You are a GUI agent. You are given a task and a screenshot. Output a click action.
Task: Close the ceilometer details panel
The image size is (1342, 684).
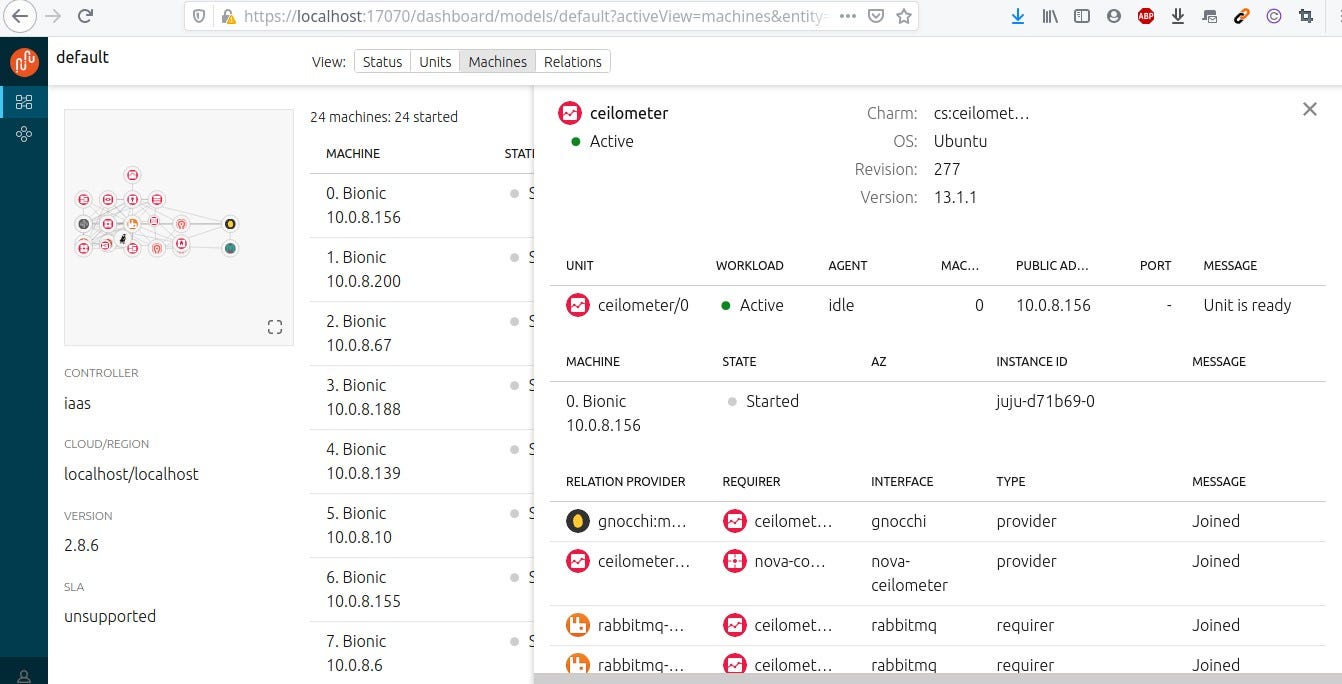tap(1310, 109)
